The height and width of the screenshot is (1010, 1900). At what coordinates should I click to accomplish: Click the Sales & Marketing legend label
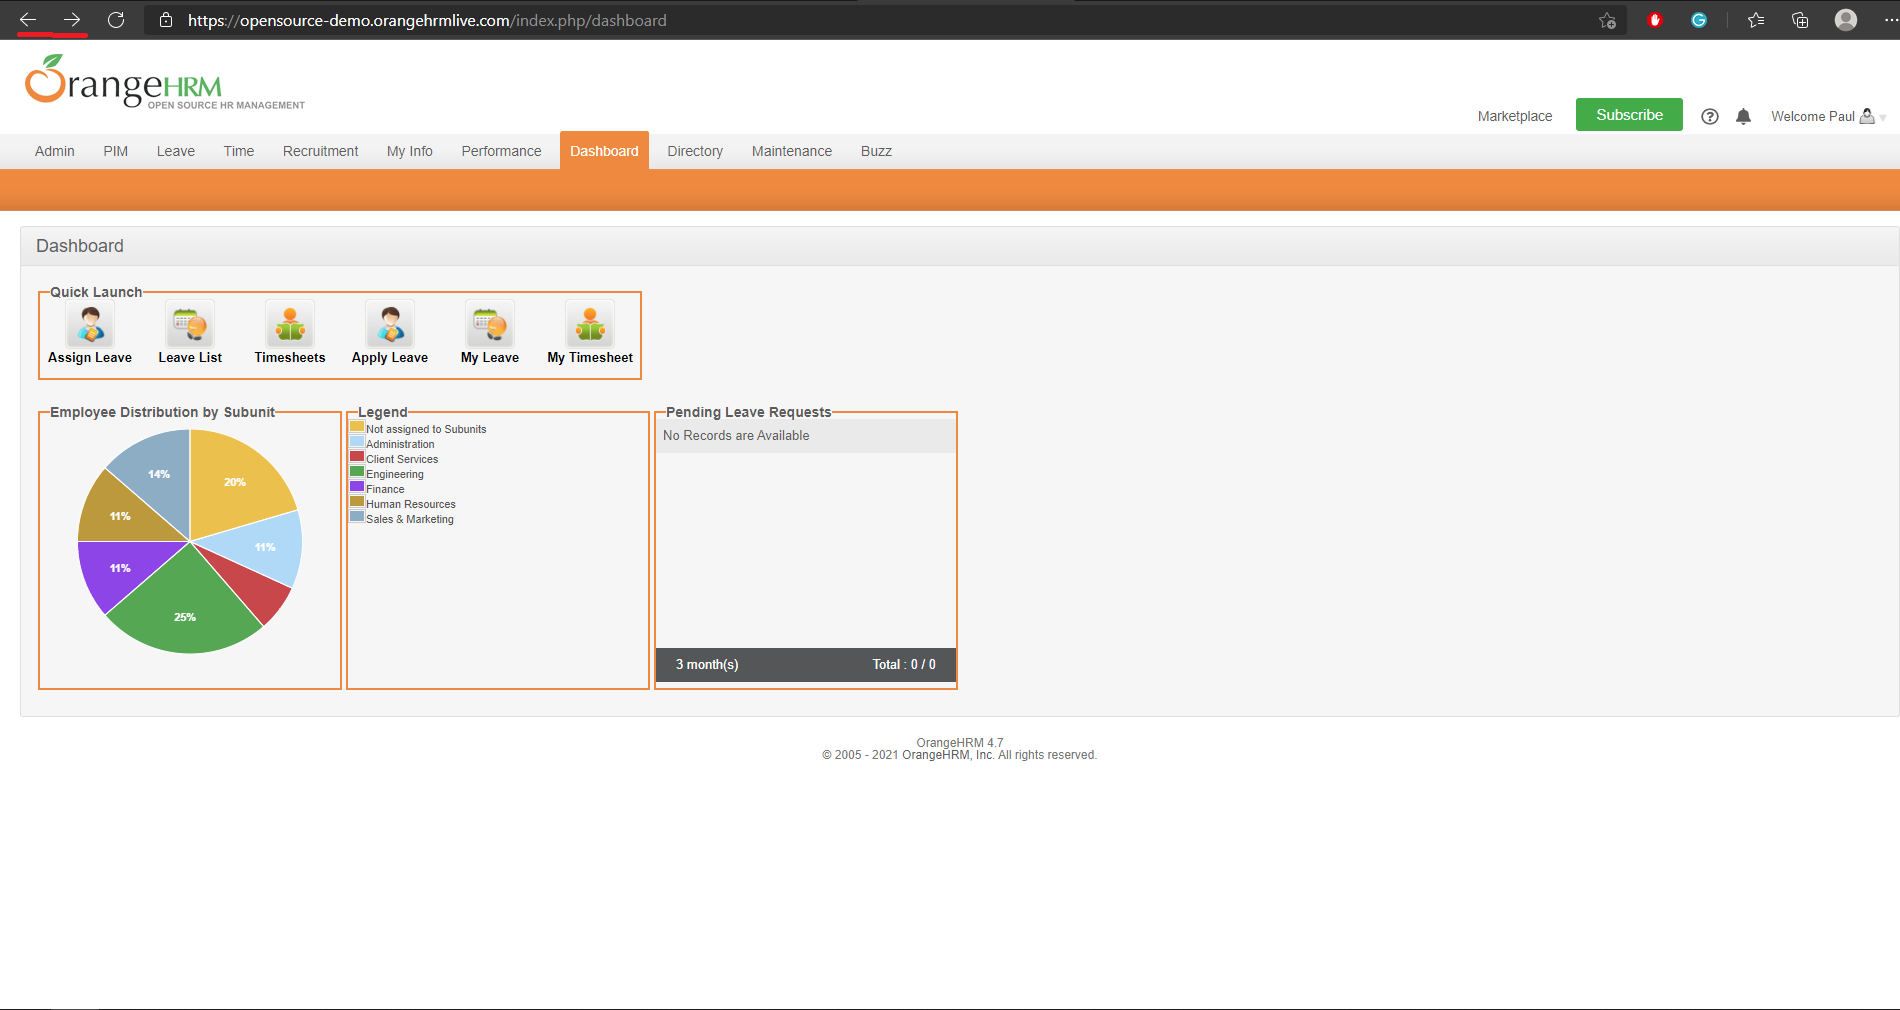(410, 519)
